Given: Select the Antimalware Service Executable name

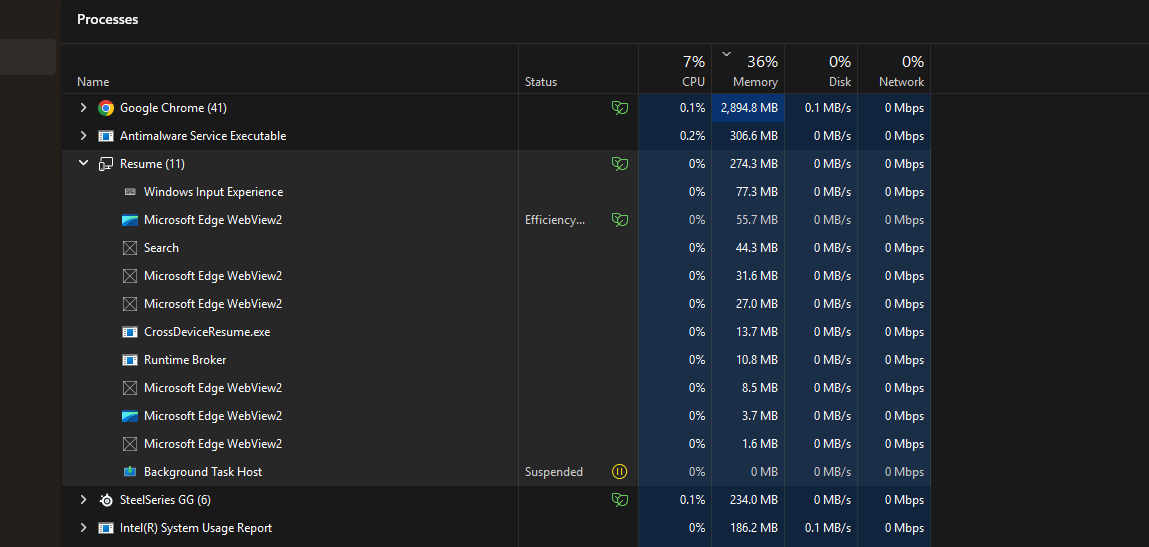Looking at the screenshot, I should pyautogui.click(x=203, y=136).
